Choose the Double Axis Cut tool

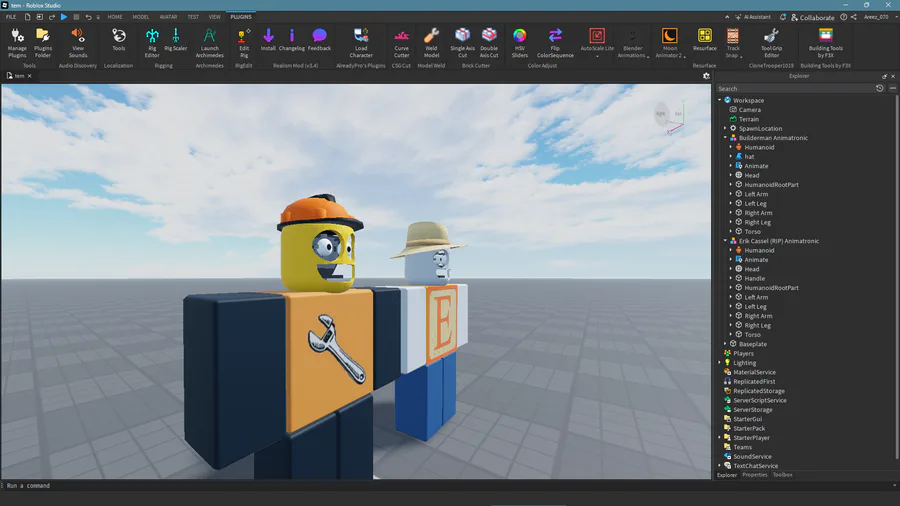click(489, 43)
